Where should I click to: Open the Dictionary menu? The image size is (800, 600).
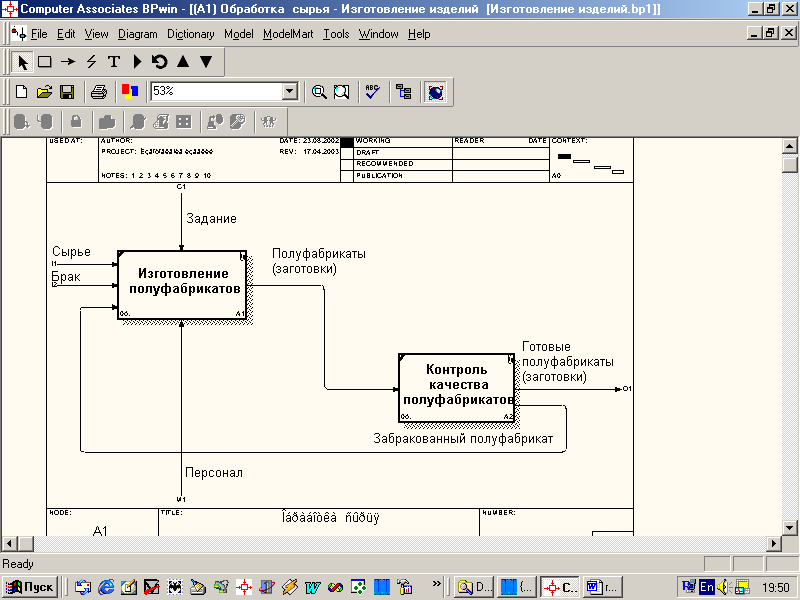tap(191, 34)
